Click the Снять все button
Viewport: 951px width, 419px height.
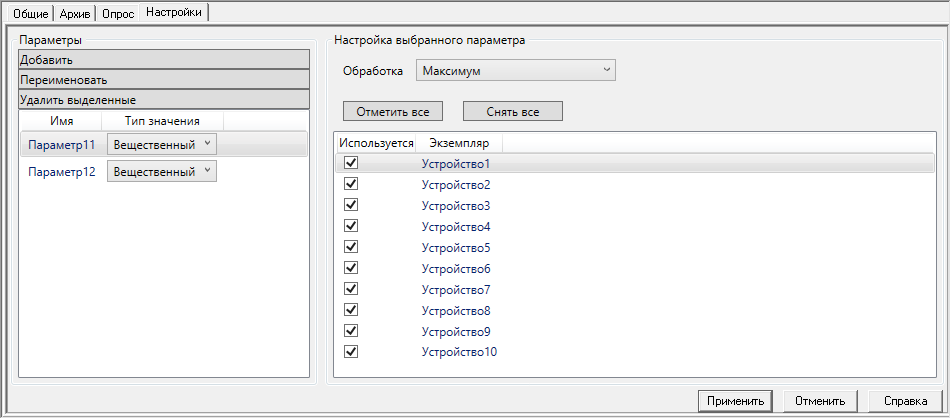click(513, 112)
